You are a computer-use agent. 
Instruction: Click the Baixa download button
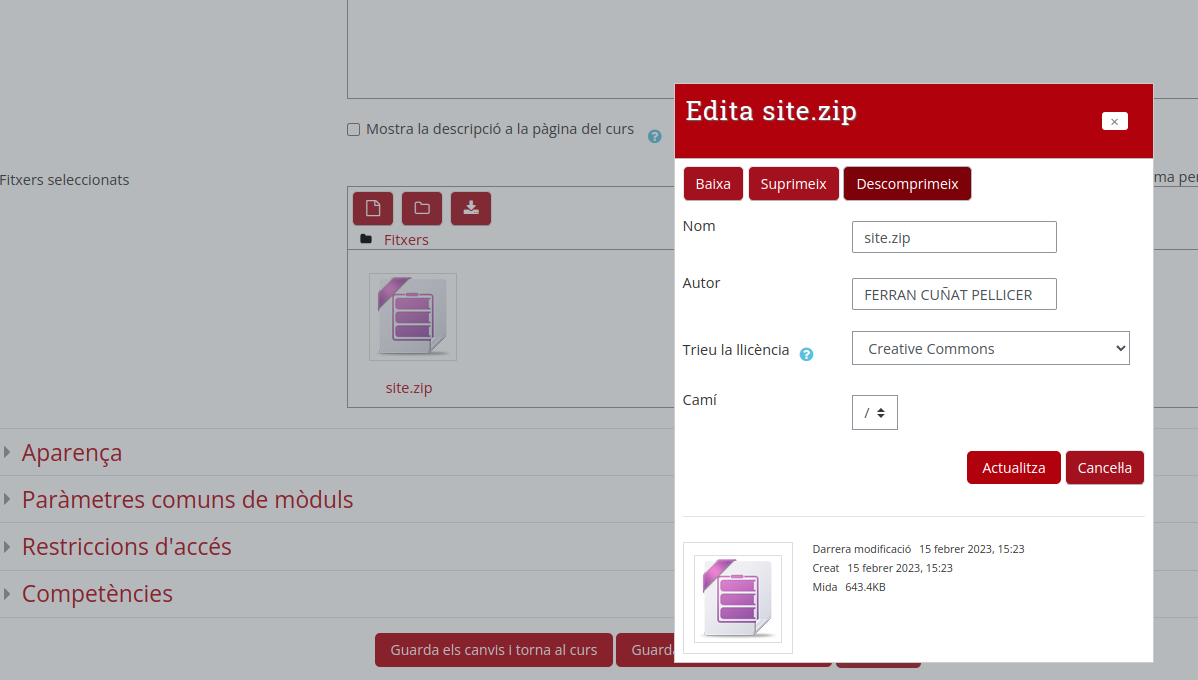(x=713, y=184)
